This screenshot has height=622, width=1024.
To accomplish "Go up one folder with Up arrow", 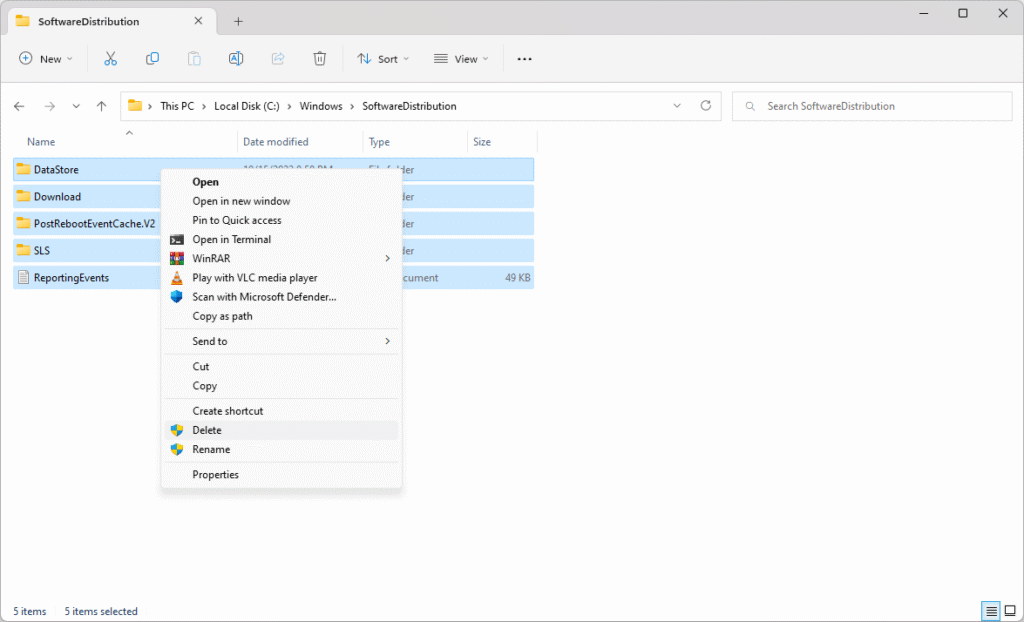I will coord(101,106).
